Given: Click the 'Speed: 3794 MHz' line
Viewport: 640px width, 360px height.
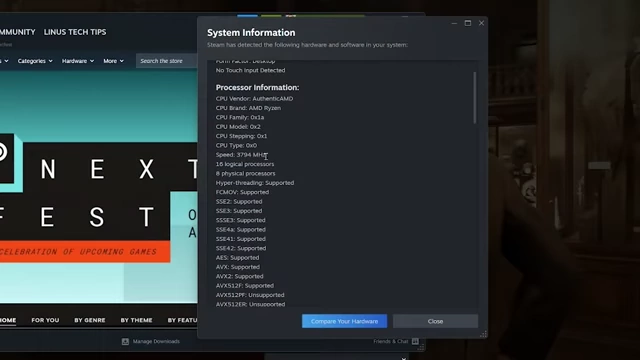Looking at the screenshot, I should click(x=241, y=155).
